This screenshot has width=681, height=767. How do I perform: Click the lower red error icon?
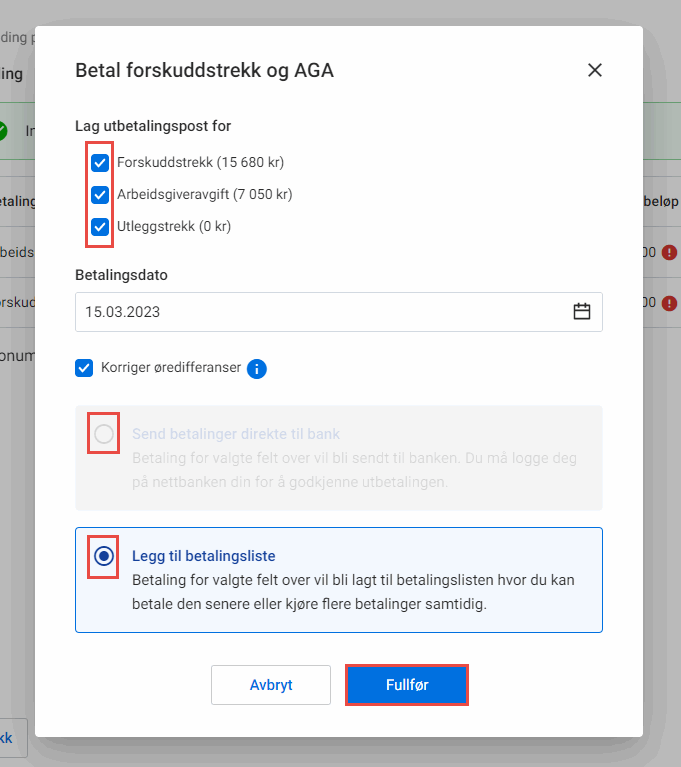(x=670, y=302)
